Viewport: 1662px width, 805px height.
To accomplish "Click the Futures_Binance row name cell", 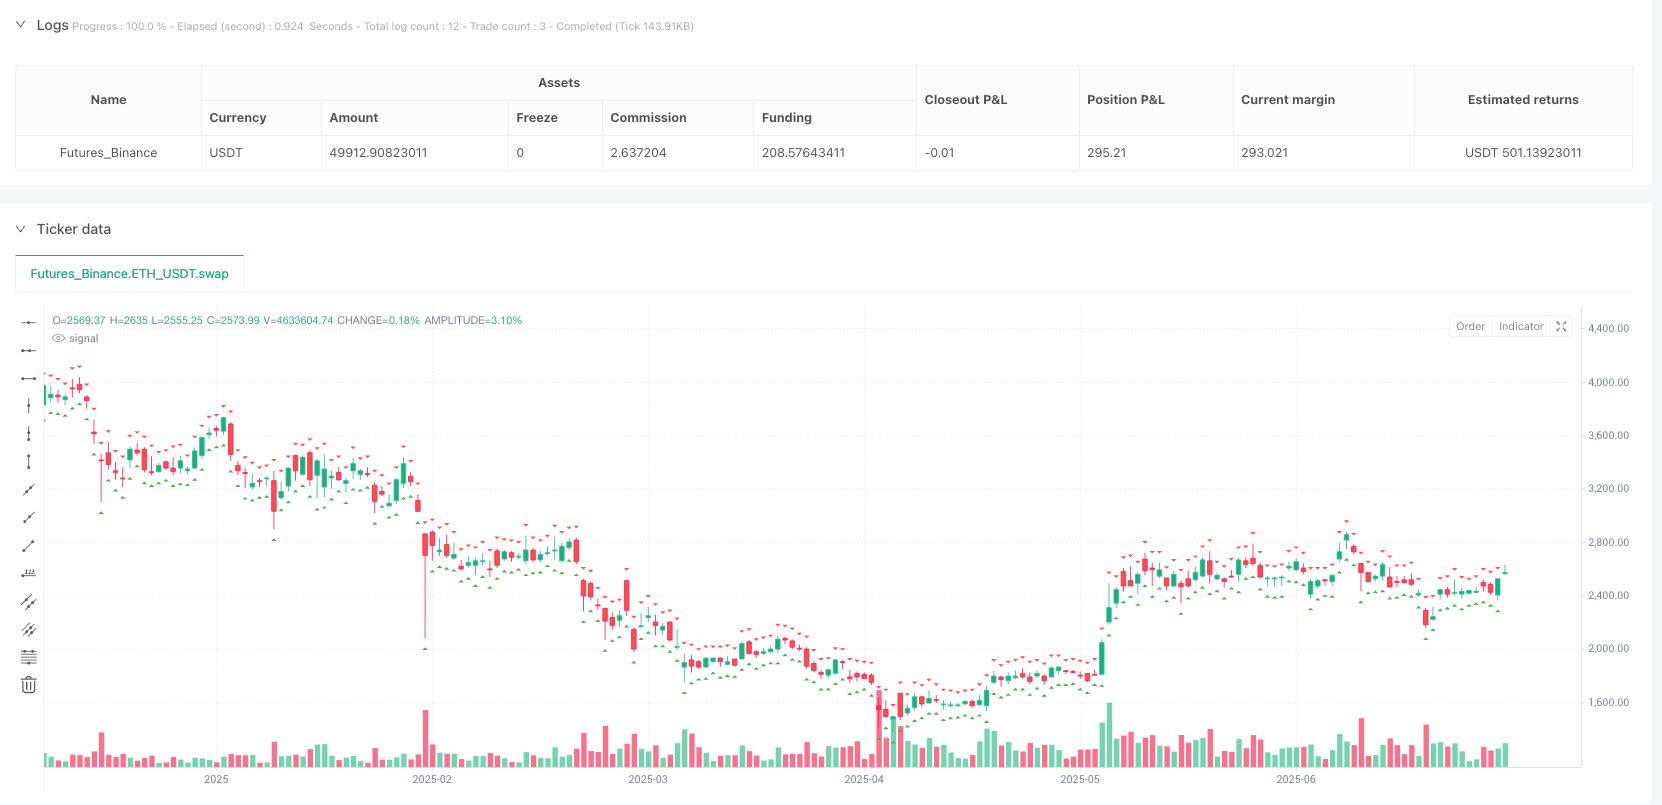I will pyautogui.click(x=108, y=153).
